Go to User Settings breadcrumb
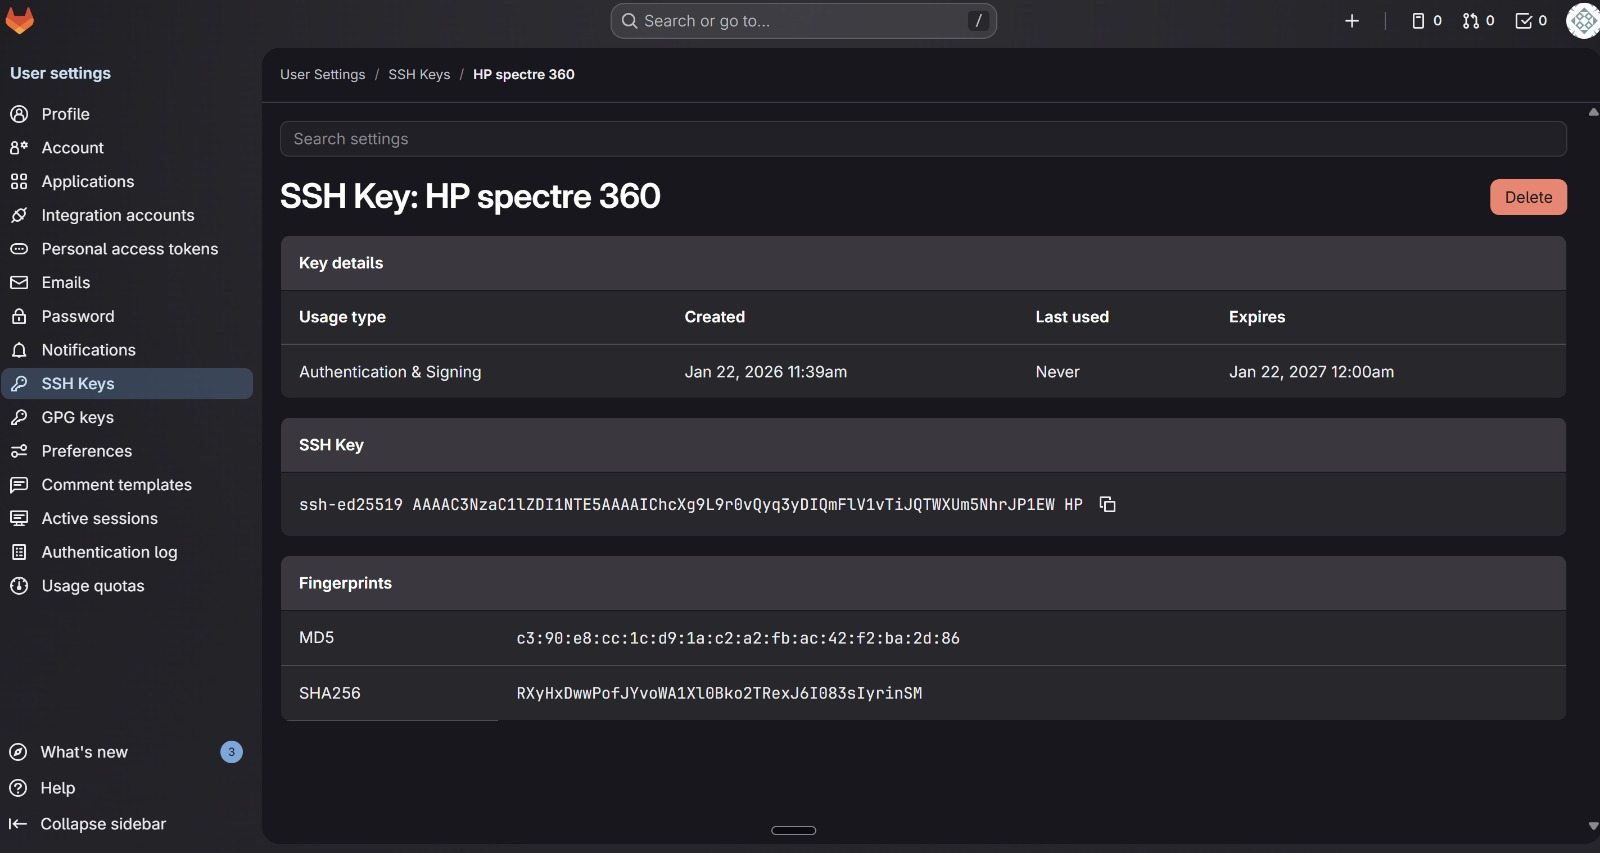The image size is (1600, 853). pyautogui.click(x=323, y=74)
